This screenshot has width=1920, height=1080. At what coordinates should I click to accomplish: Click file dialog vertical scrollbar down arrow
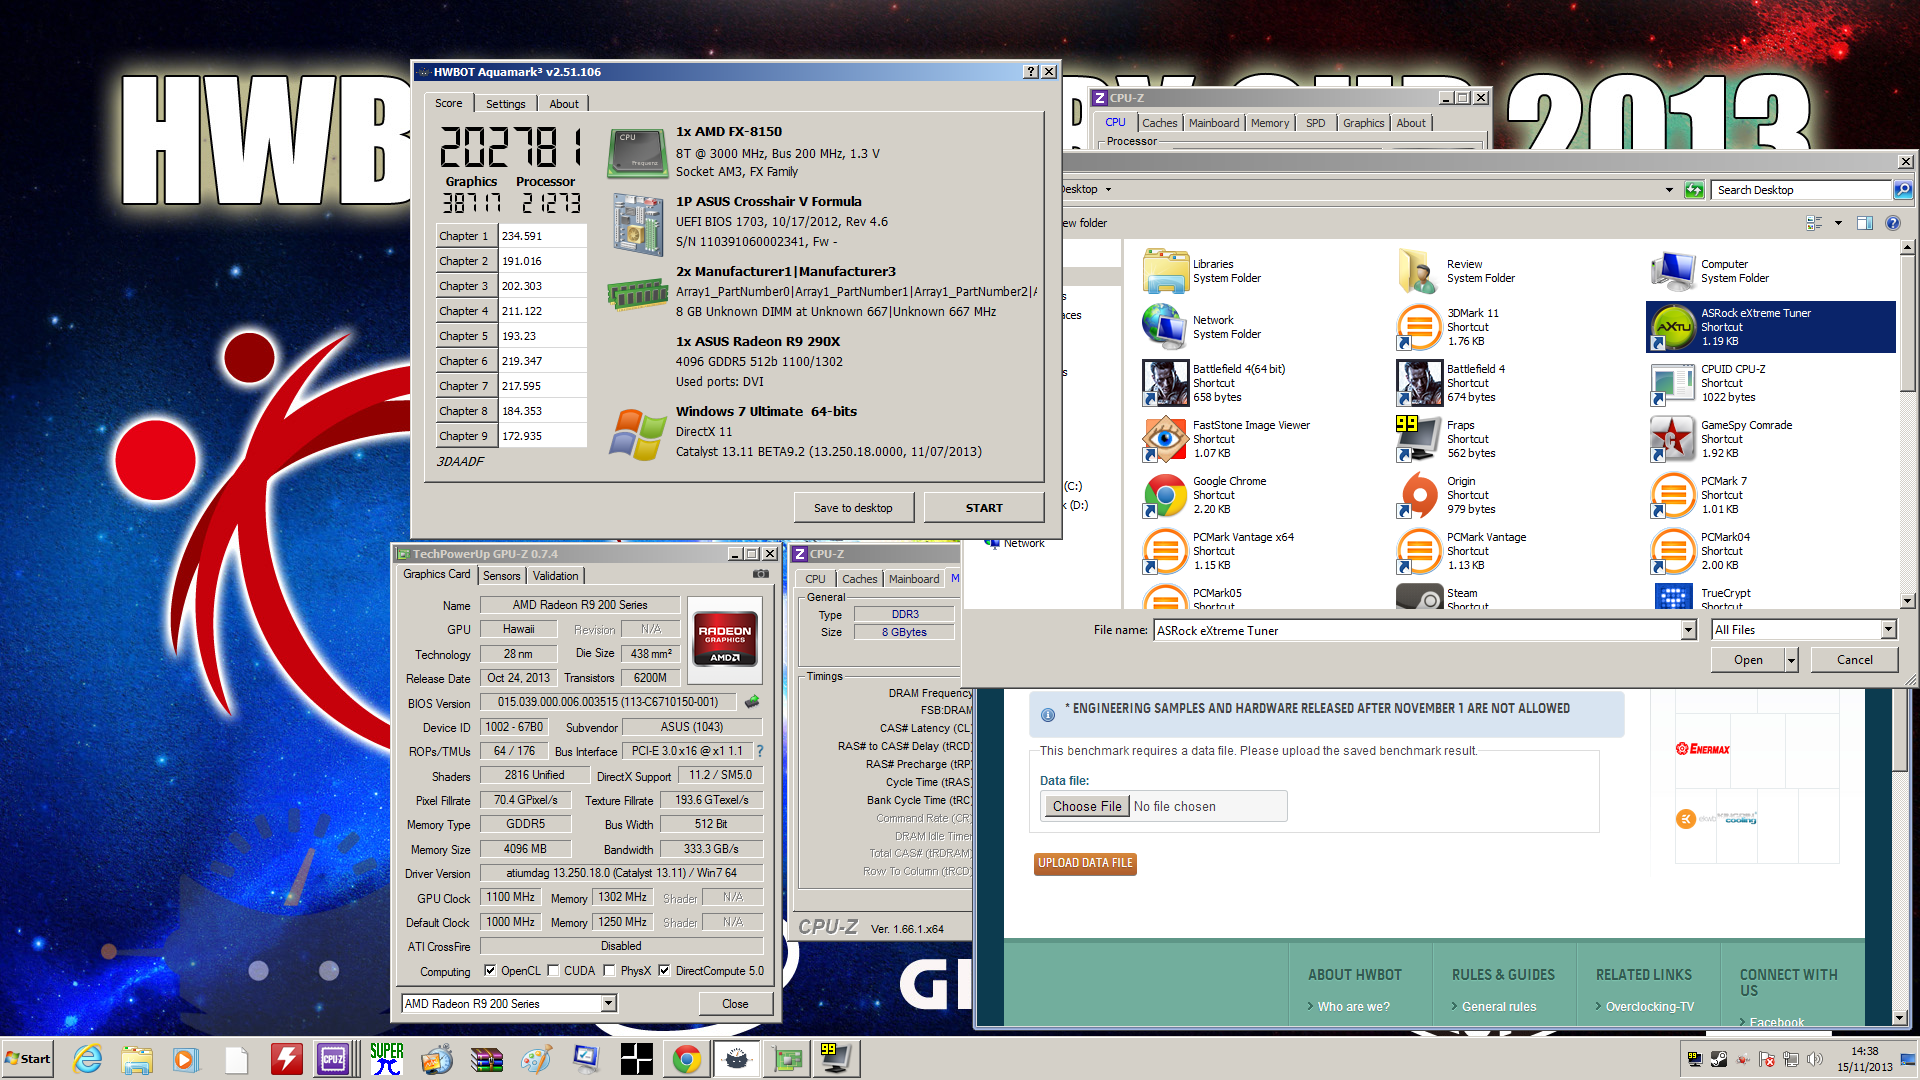[x=1908, y=601]
